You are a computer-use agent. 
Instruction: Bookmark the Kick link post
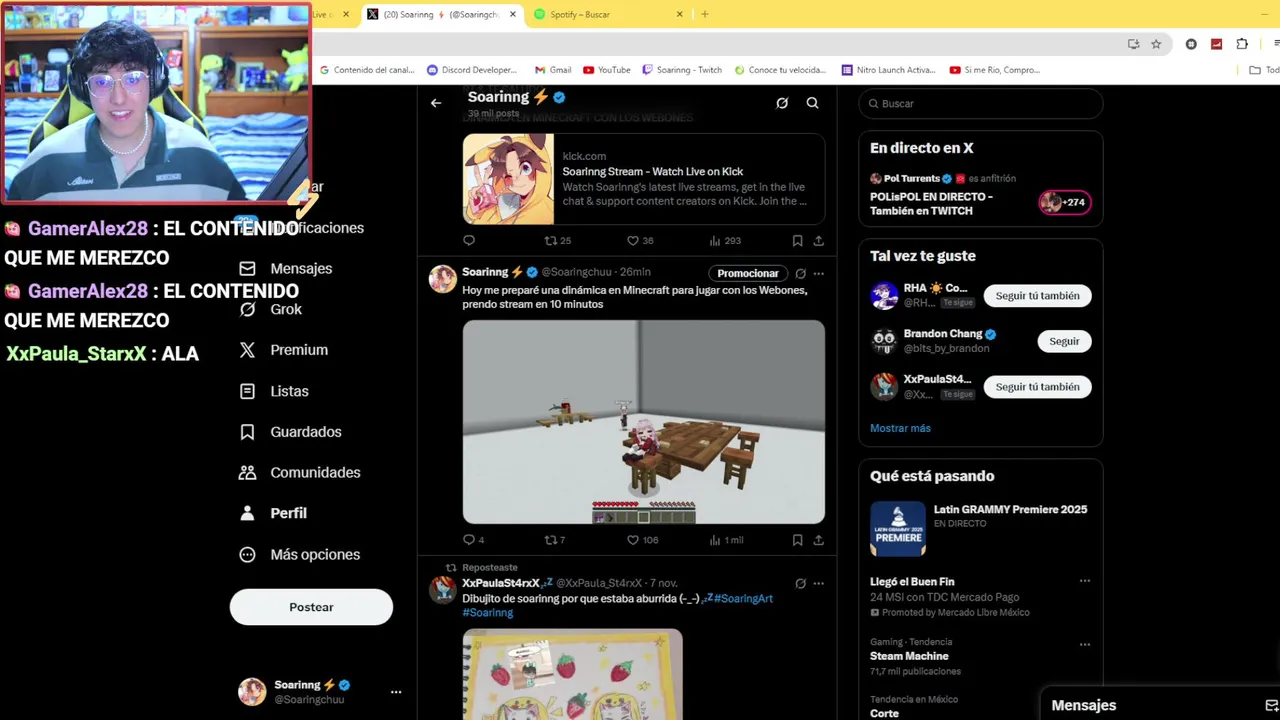click(797, 240)
